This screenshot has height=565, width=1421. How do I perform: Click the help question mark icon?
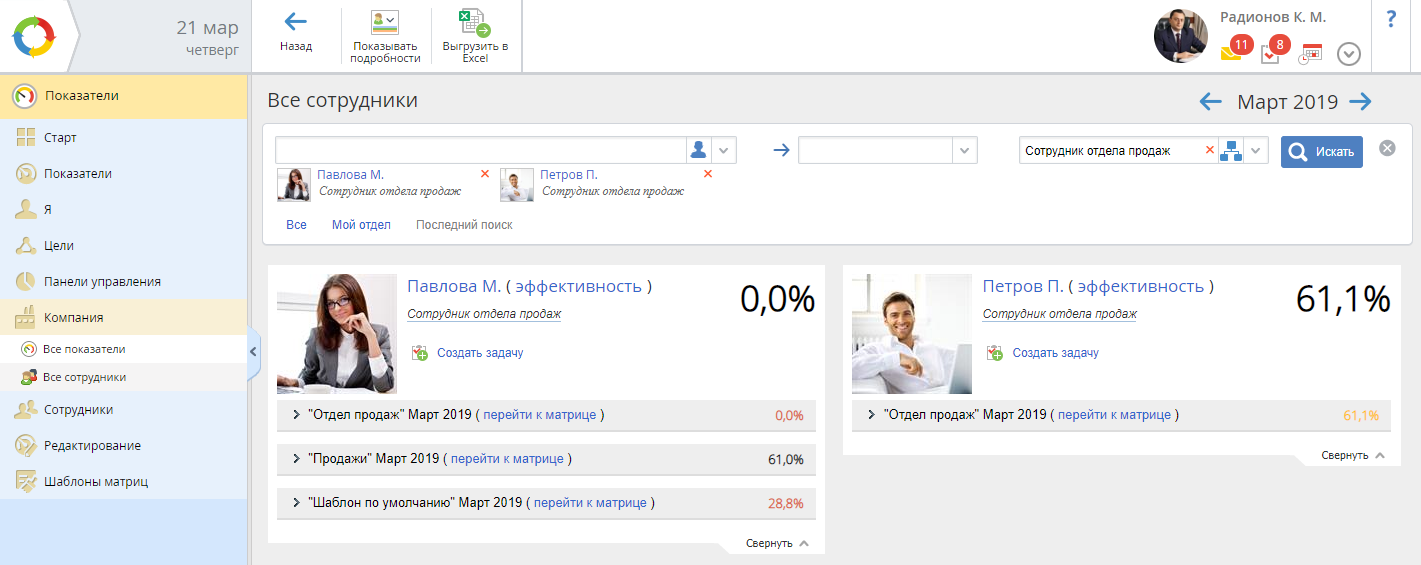point(1391,19)
